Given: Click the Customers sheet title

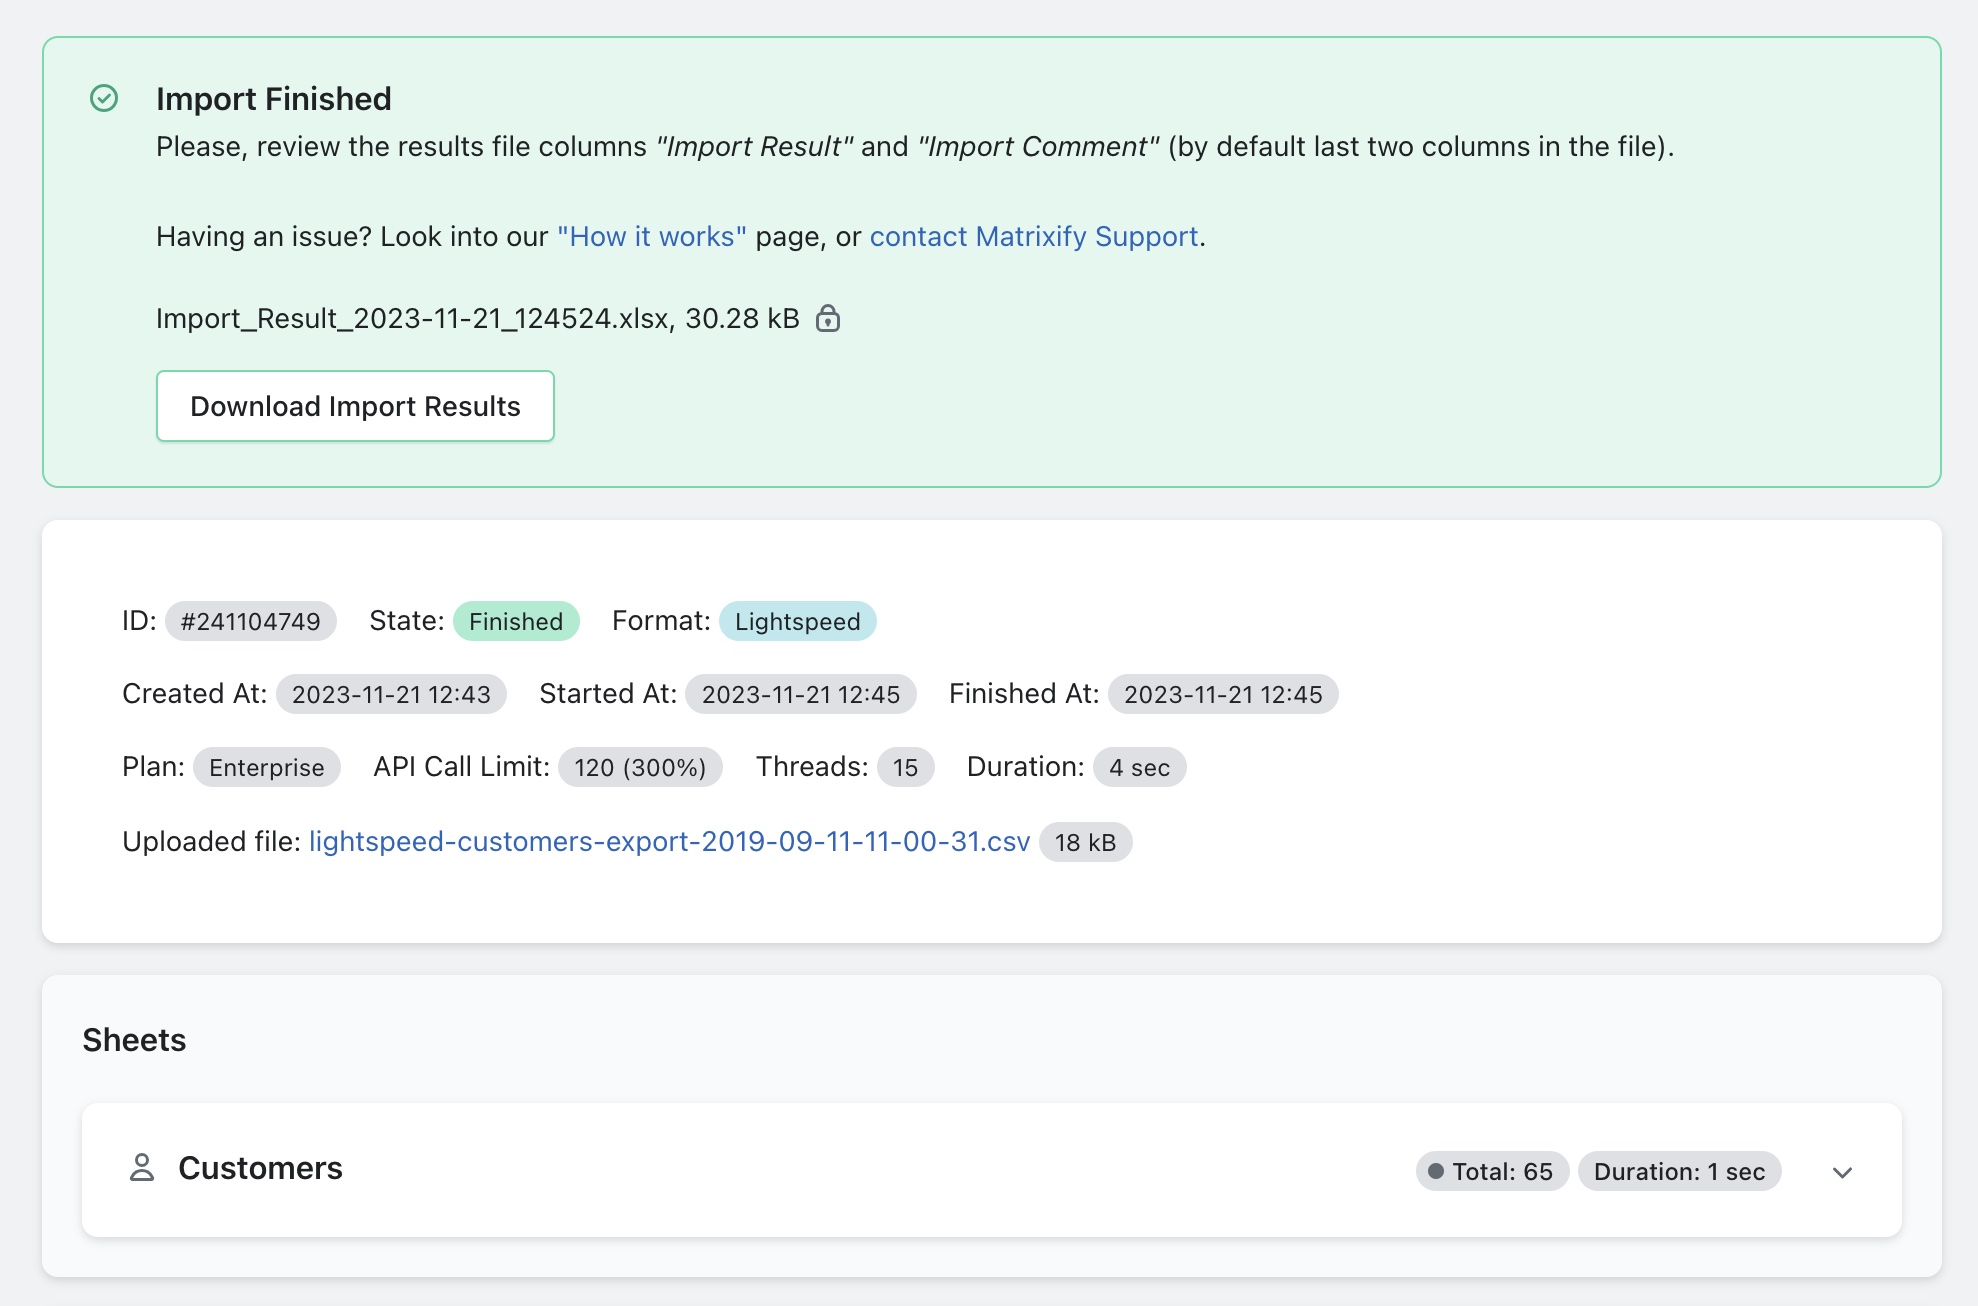Looking at the screenshot, I should point(260,1168).
